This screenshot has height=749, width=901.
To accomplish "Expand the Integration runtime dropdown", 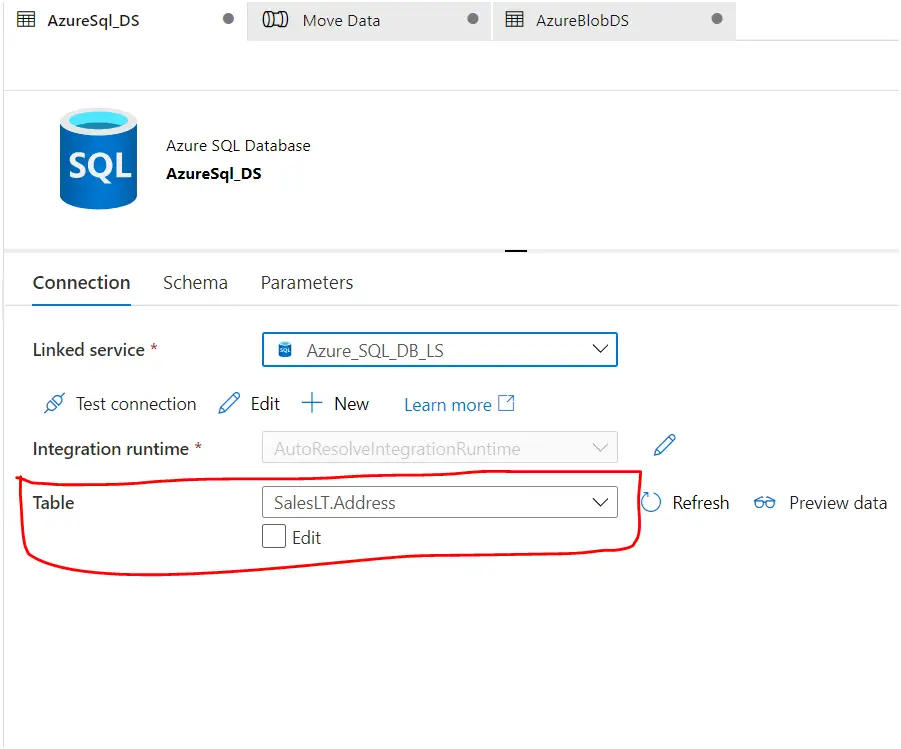I will coord(440,447).
